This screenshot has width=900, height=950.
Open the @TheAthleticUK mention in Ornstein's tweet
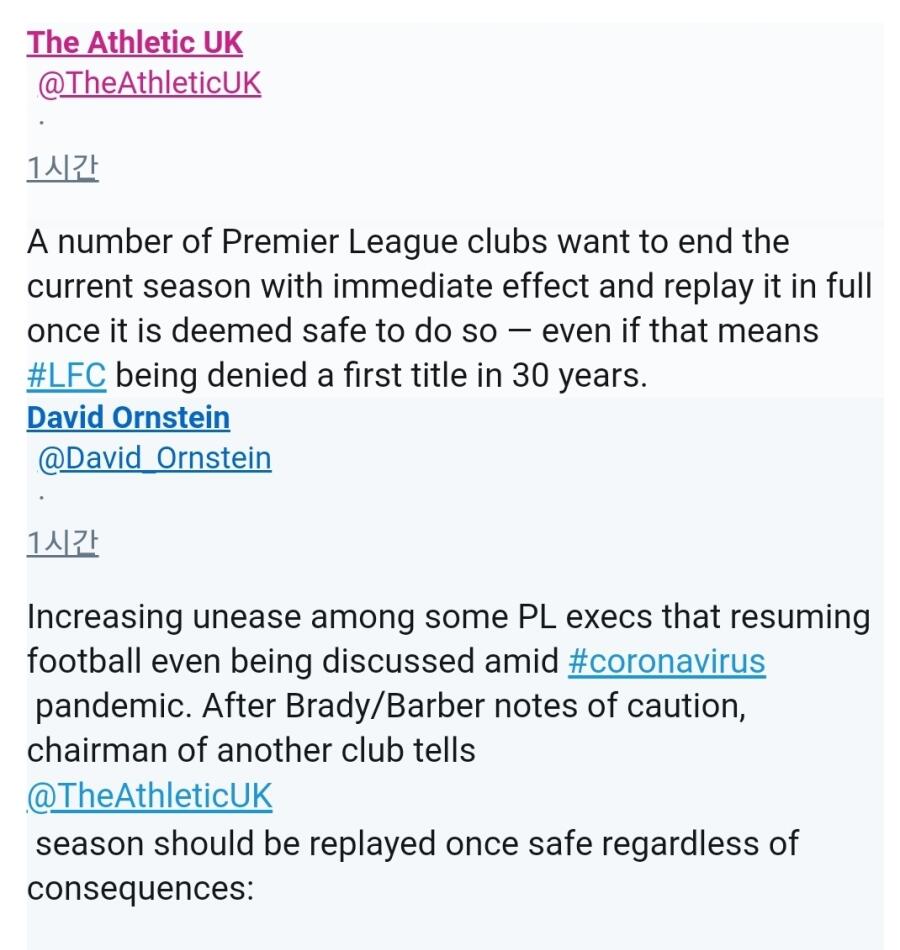point(150,796)
